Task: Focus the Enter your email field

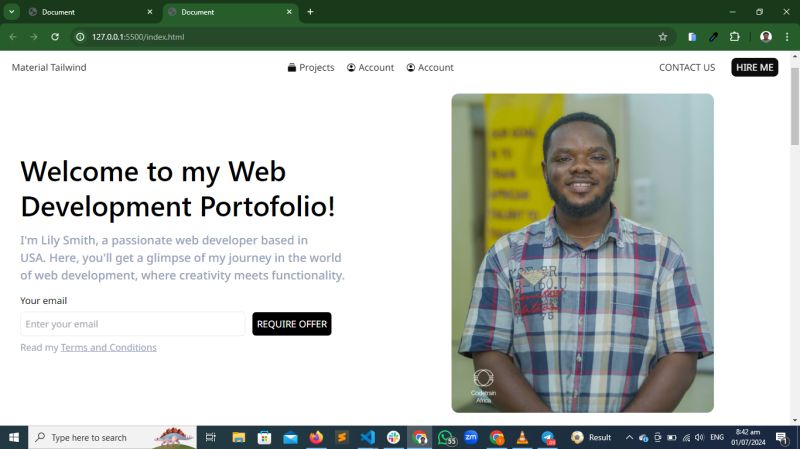Action: tap(133, 324)
